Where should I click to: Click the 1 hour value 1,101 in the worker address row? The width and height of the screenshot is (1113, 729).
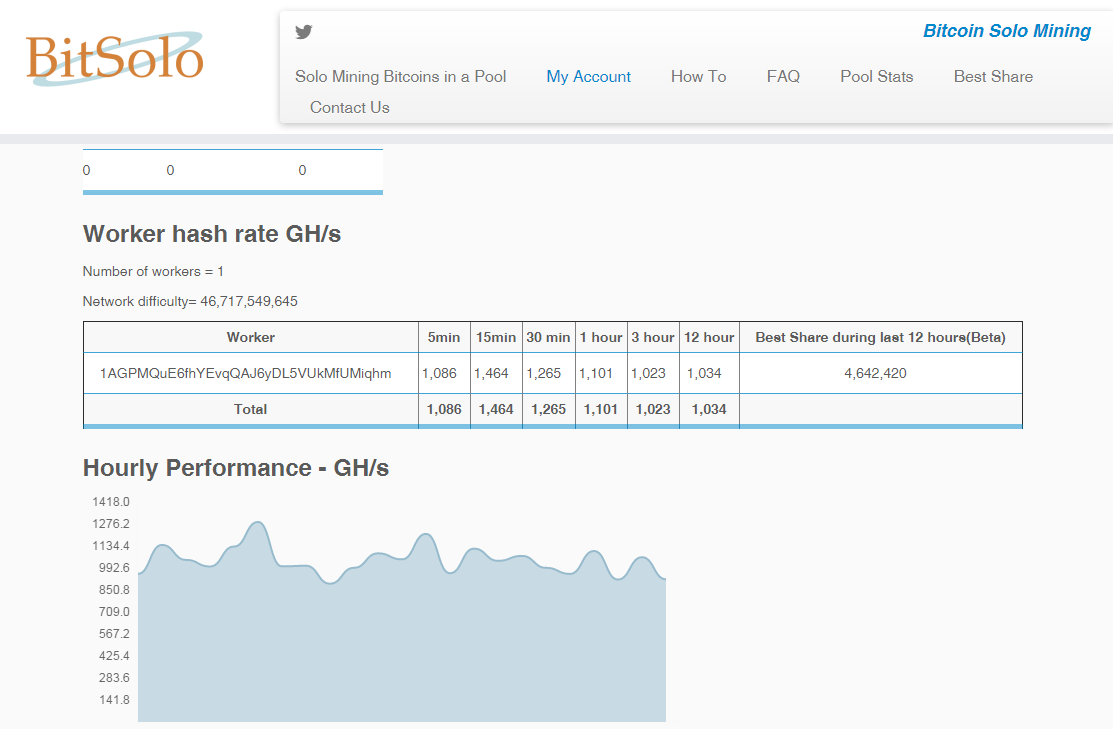tap(596, 373)
